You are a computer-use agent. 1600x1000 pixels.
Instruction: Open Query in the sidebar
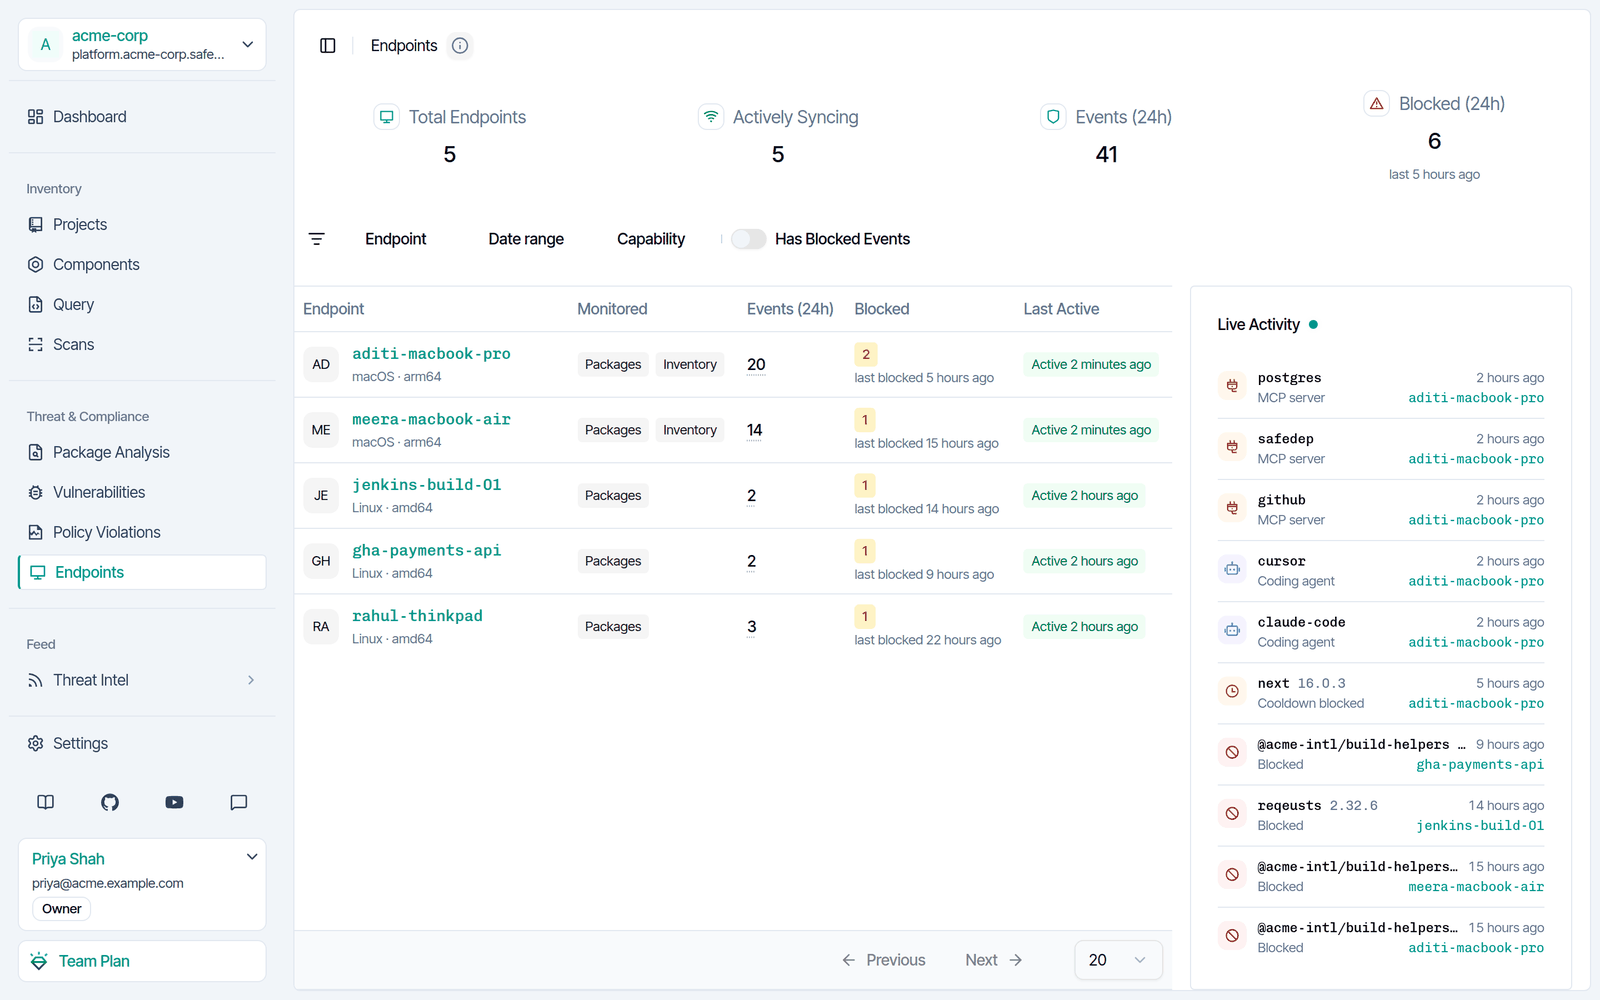(x=142, y=305)
